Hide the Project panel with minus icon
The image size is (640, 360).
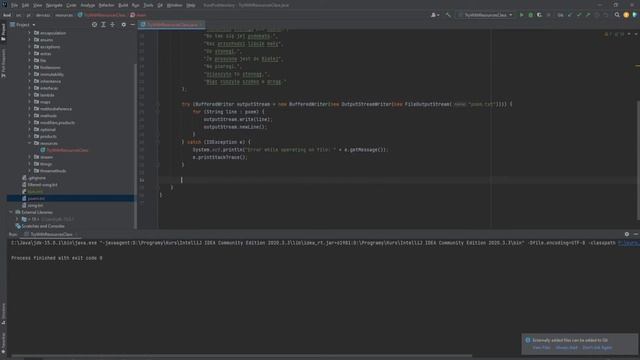133,24
